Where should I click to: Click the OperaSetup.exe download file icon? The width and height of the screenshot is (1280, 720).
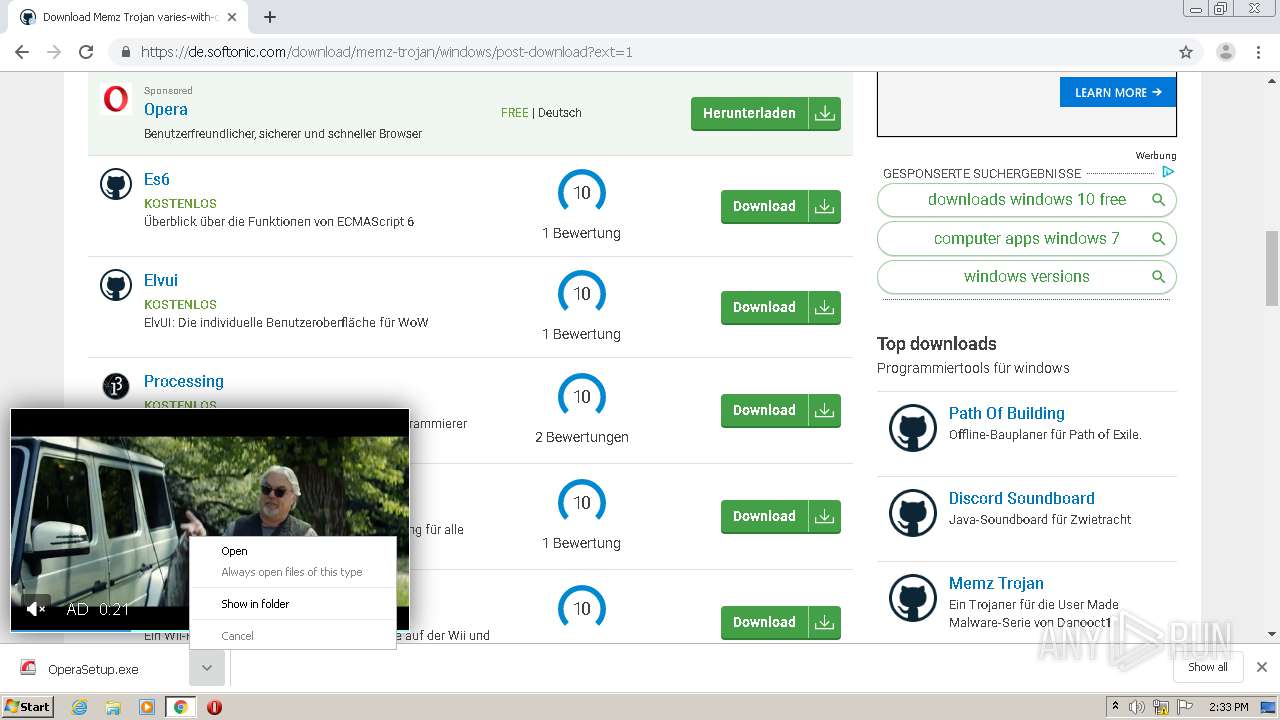point(29,669)
